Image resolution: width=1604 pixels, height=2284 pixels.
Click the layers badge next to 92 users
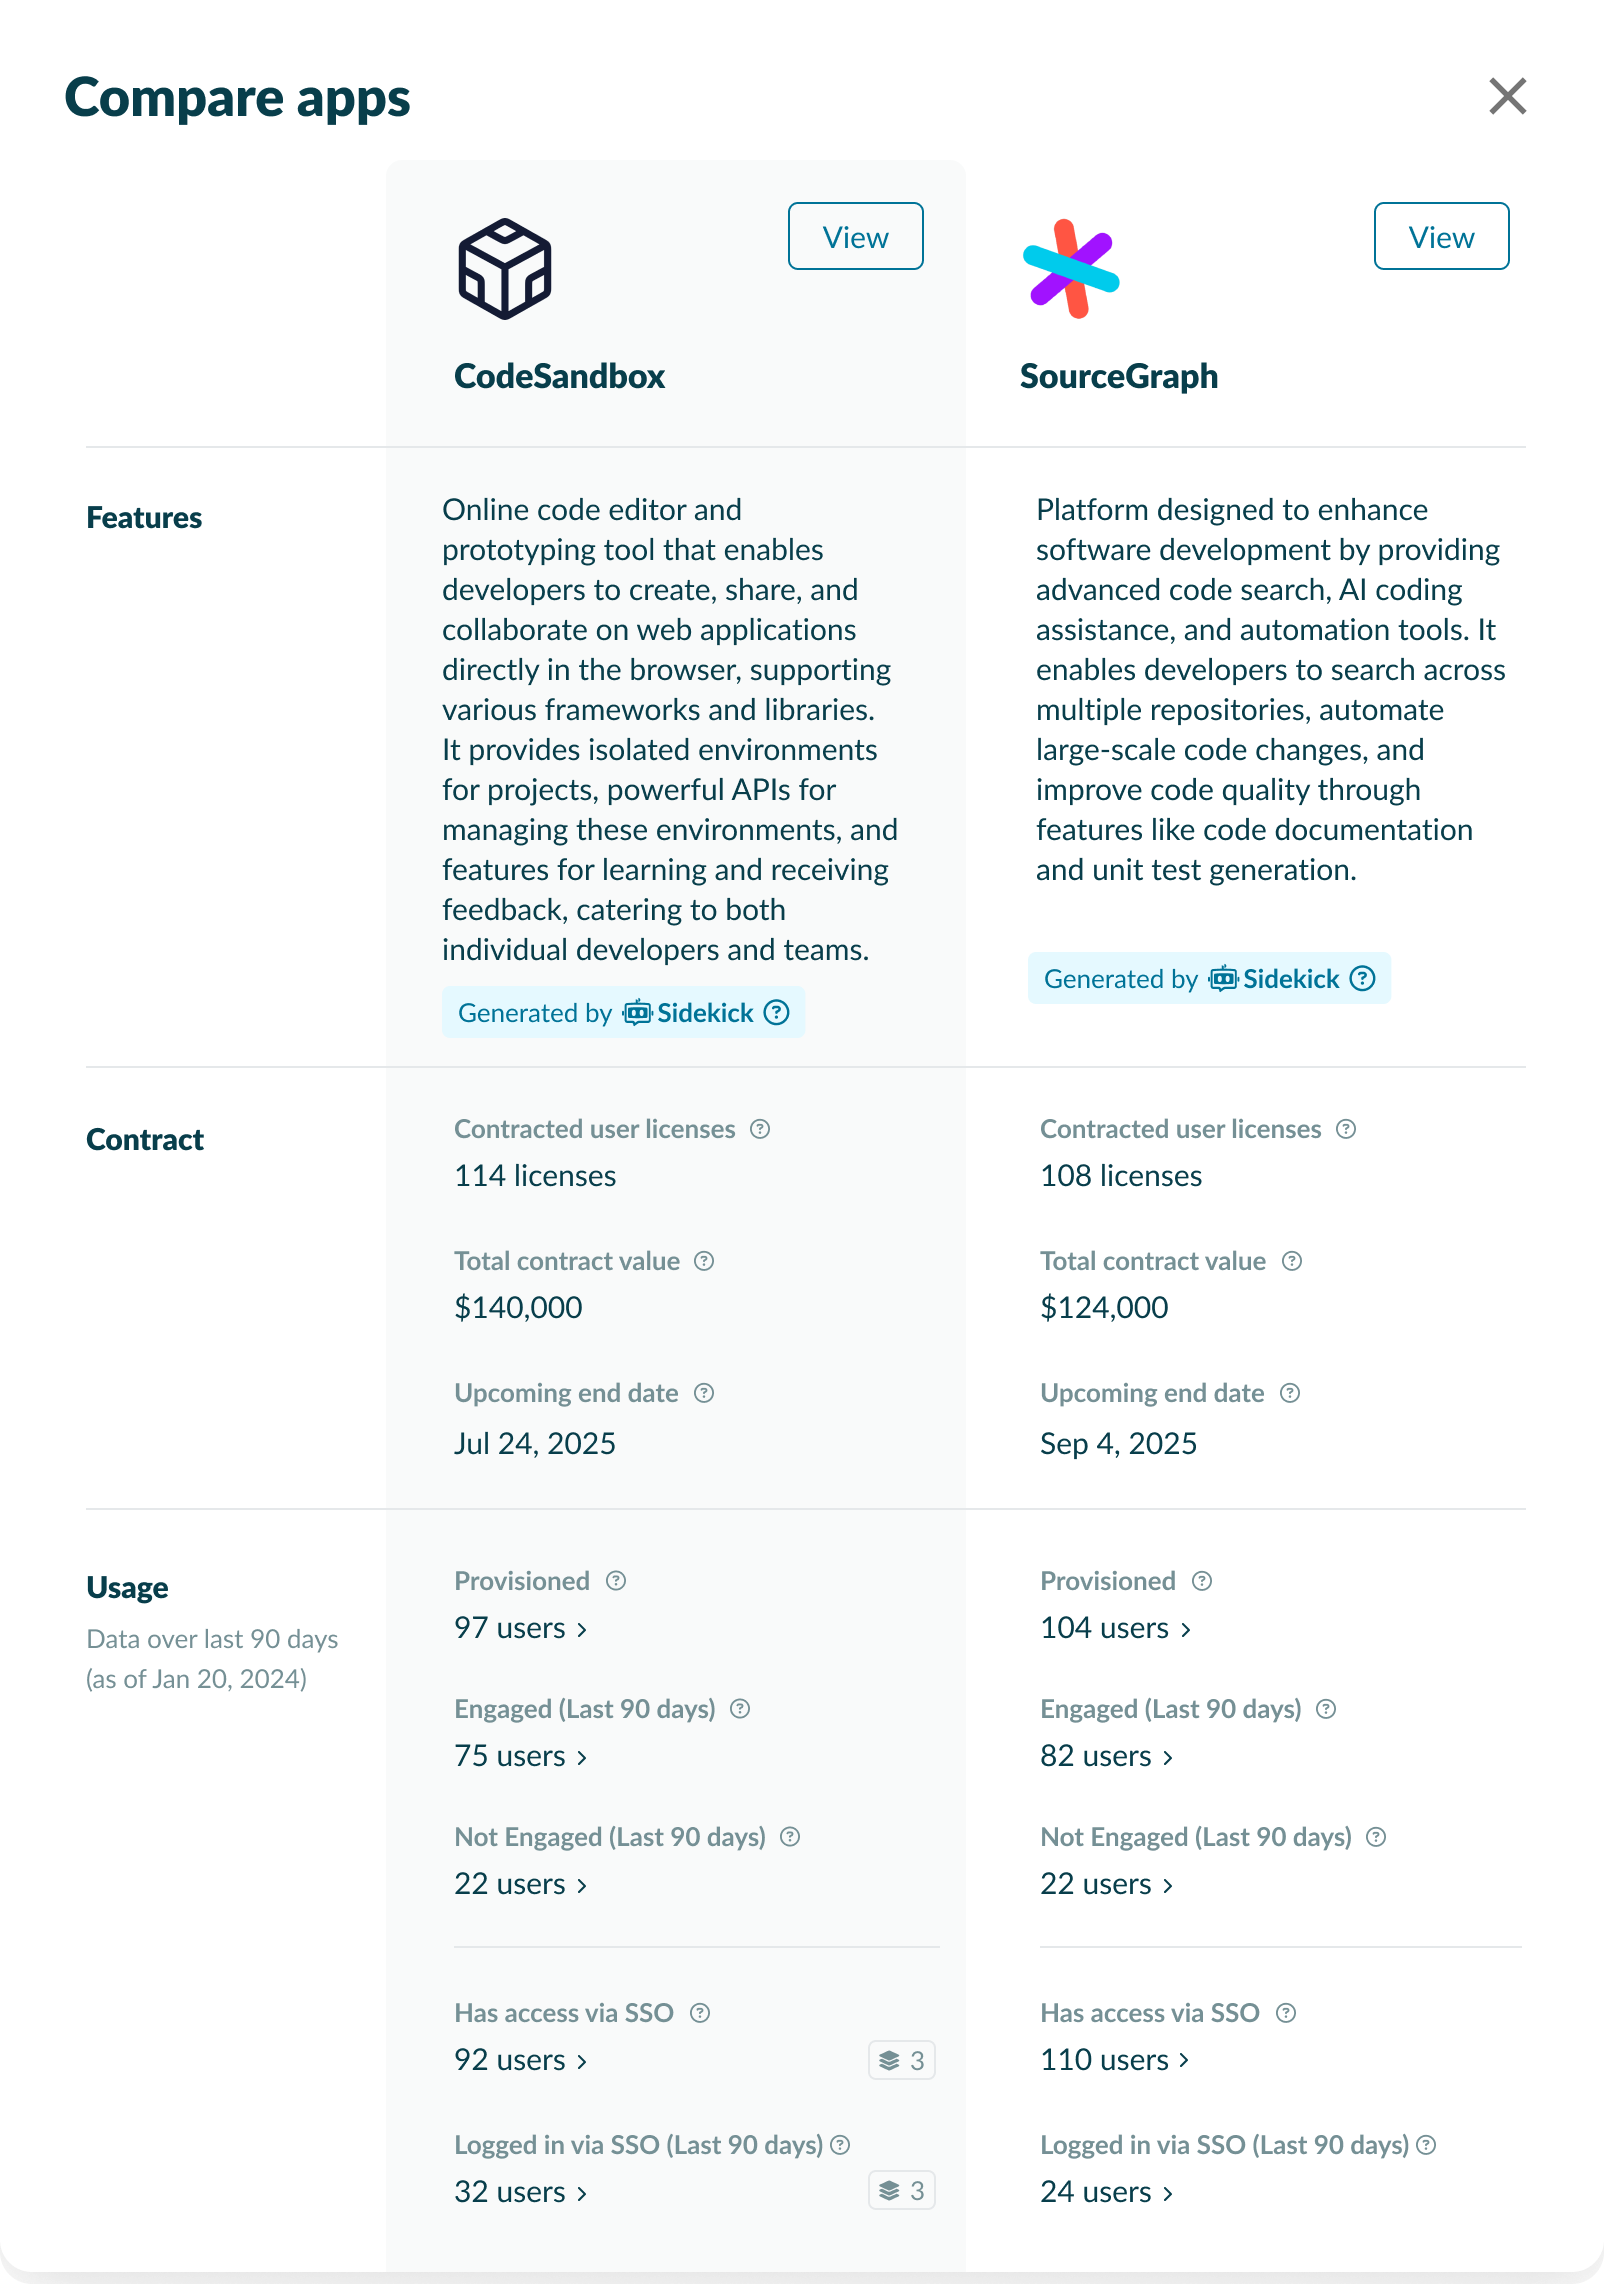coord(901,2060)
